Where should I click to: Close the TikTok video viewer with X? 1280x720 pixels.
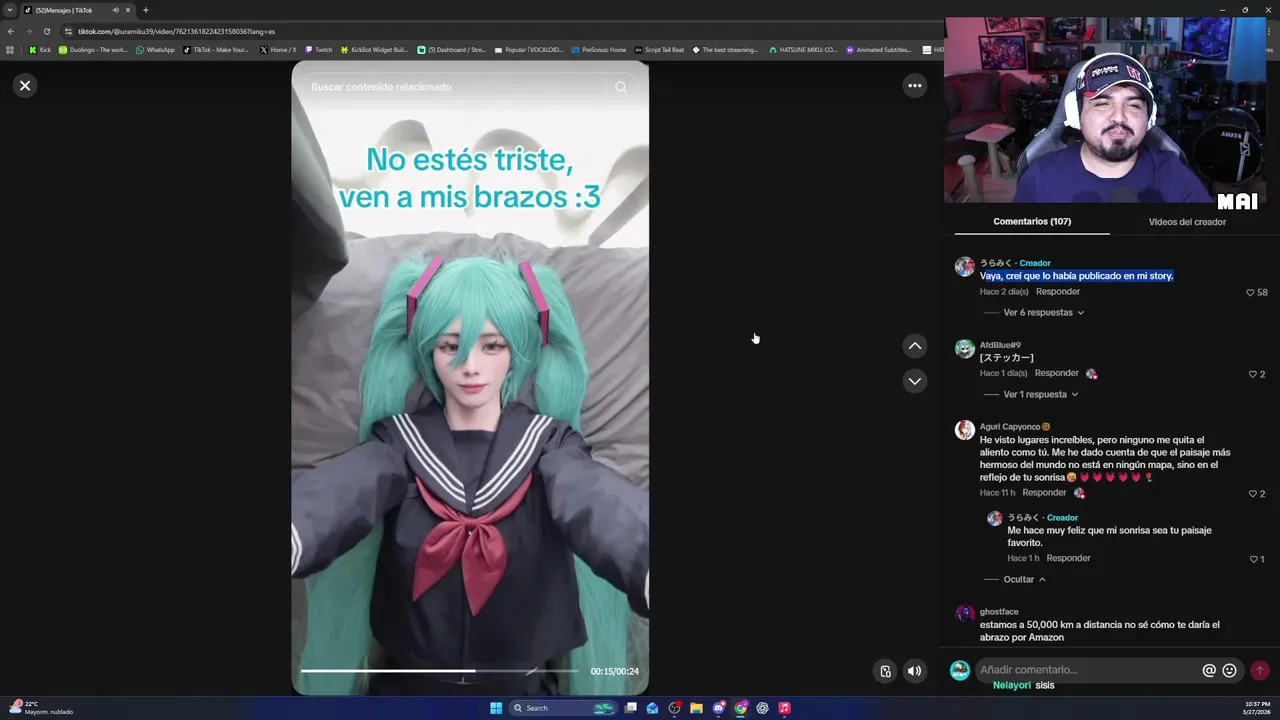(x=25, y=86)
